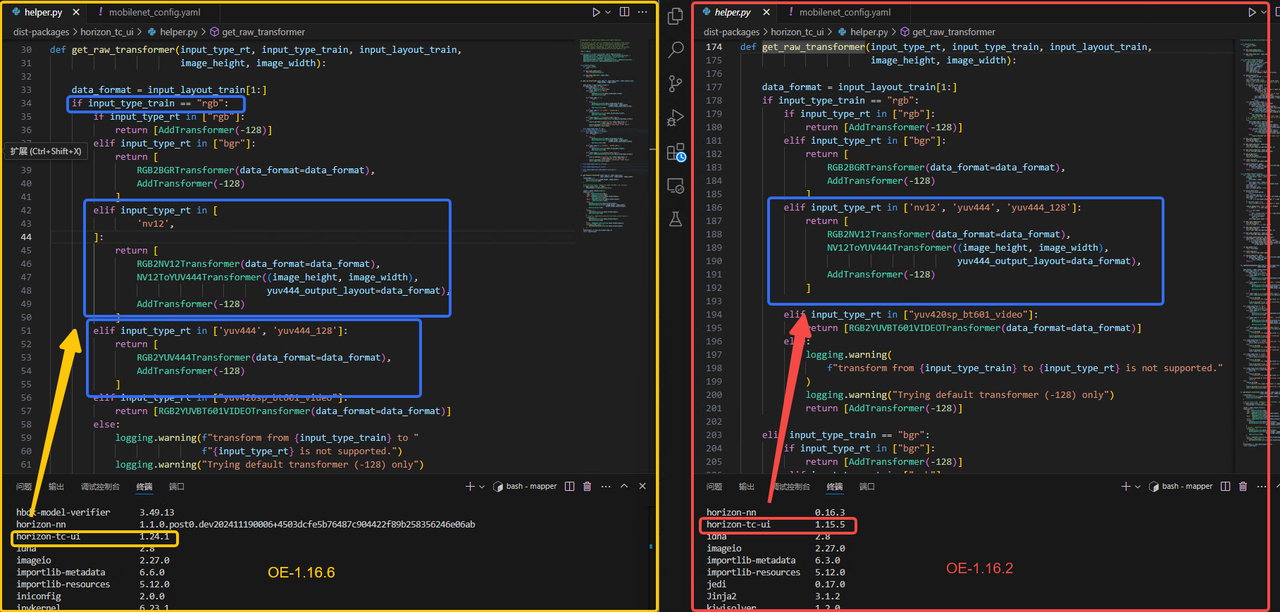Select the 调试控制台 tab in the left panel
The image size is (1280, 612).
(x=101, y=487)
